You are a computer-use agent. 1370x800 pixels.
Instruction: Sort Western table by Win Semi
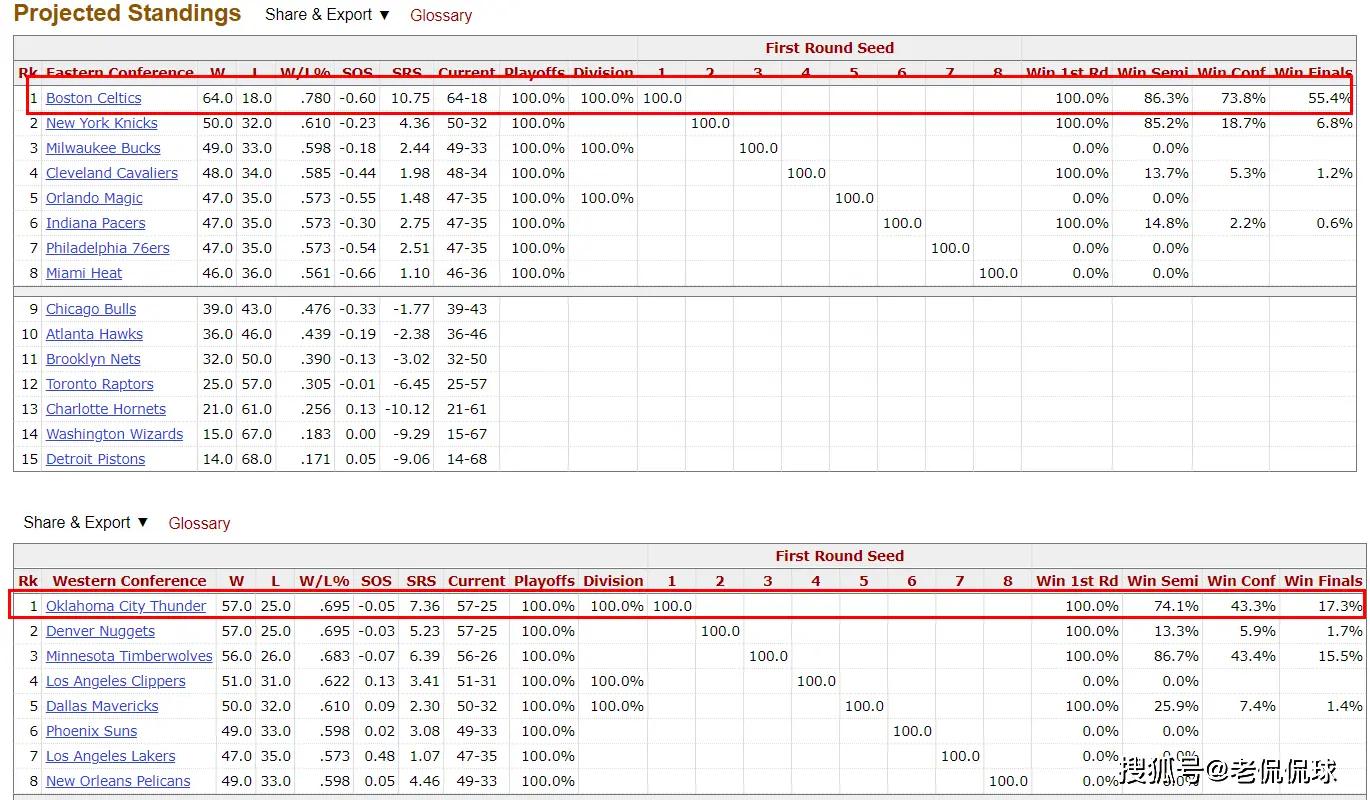[1162, 581]
